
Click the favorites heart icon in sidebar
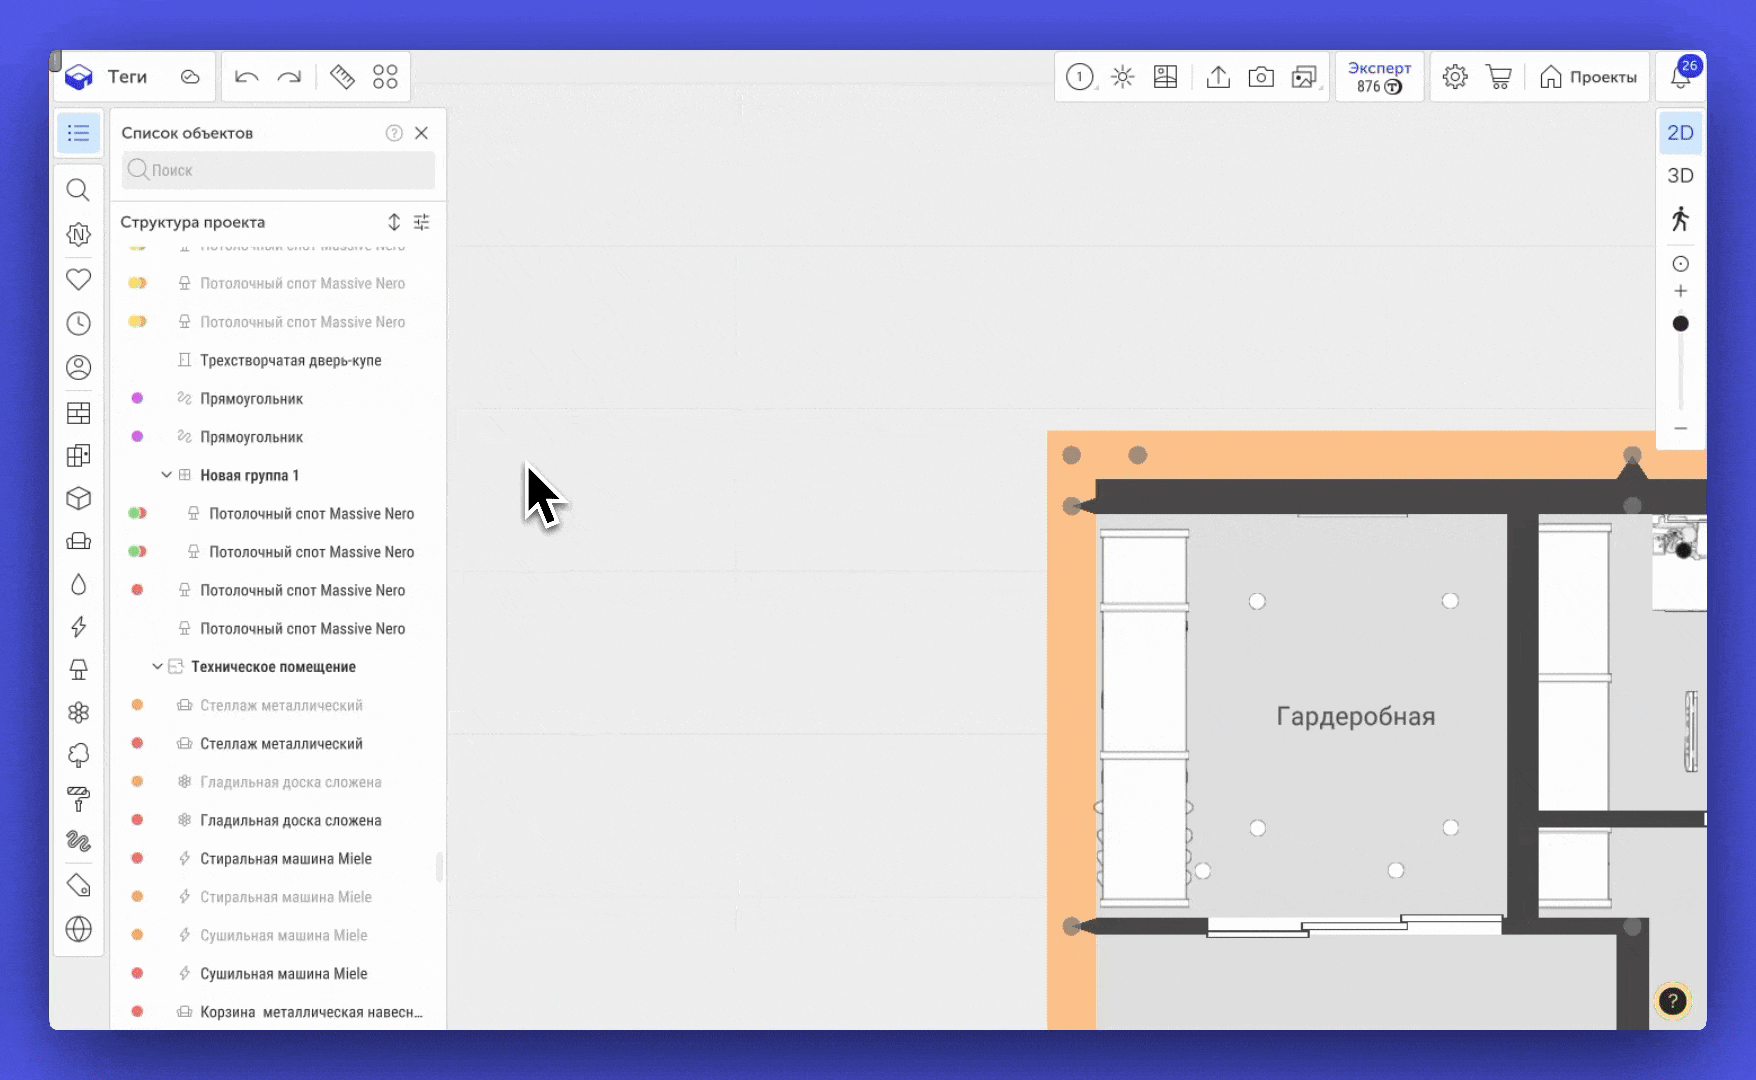point(78,279)
